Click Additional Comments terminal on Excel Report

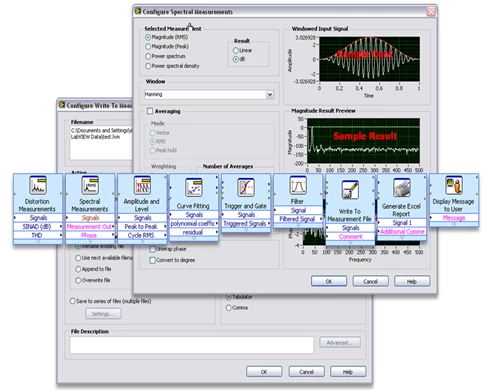click(402, 232)
